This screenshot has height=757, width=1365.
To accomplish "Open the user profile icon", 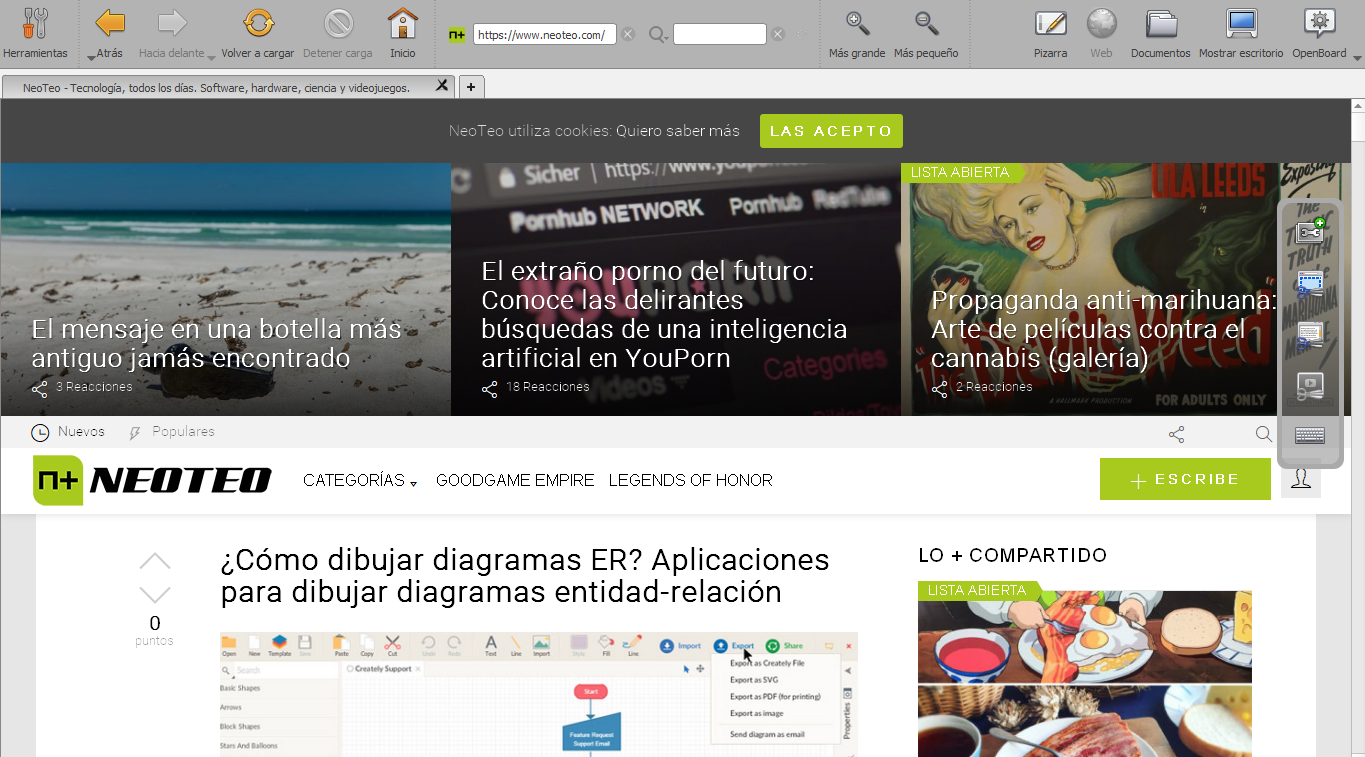I will [x=1301, y=479].
